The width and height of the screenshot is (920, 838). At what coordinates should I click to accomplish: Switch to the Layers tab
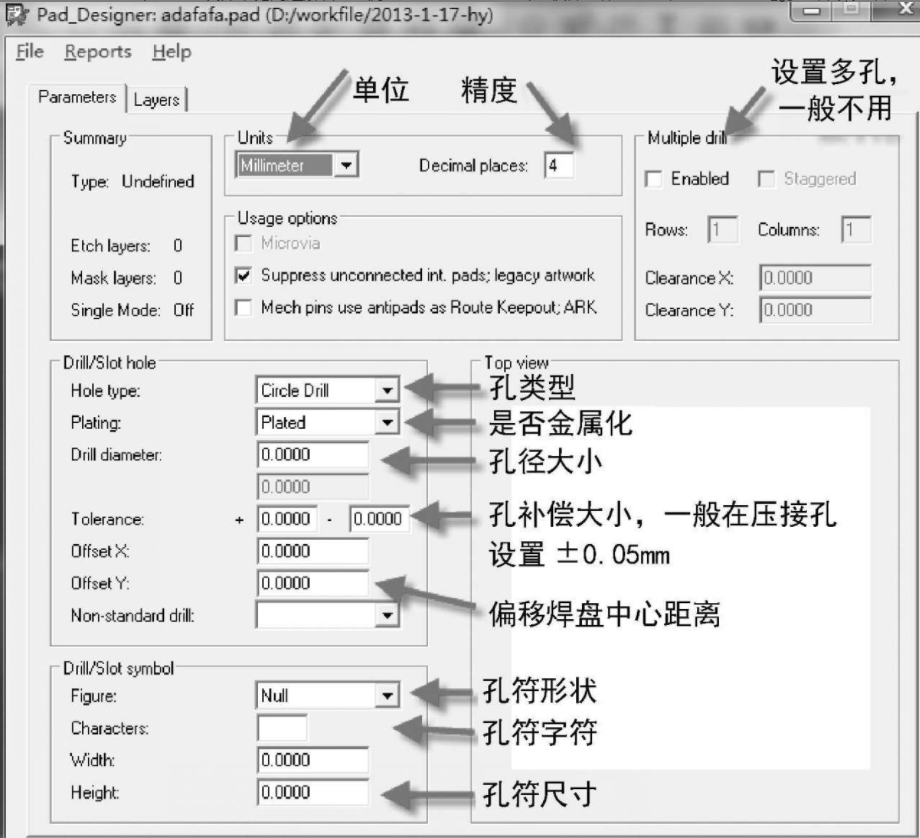(157, 99)
